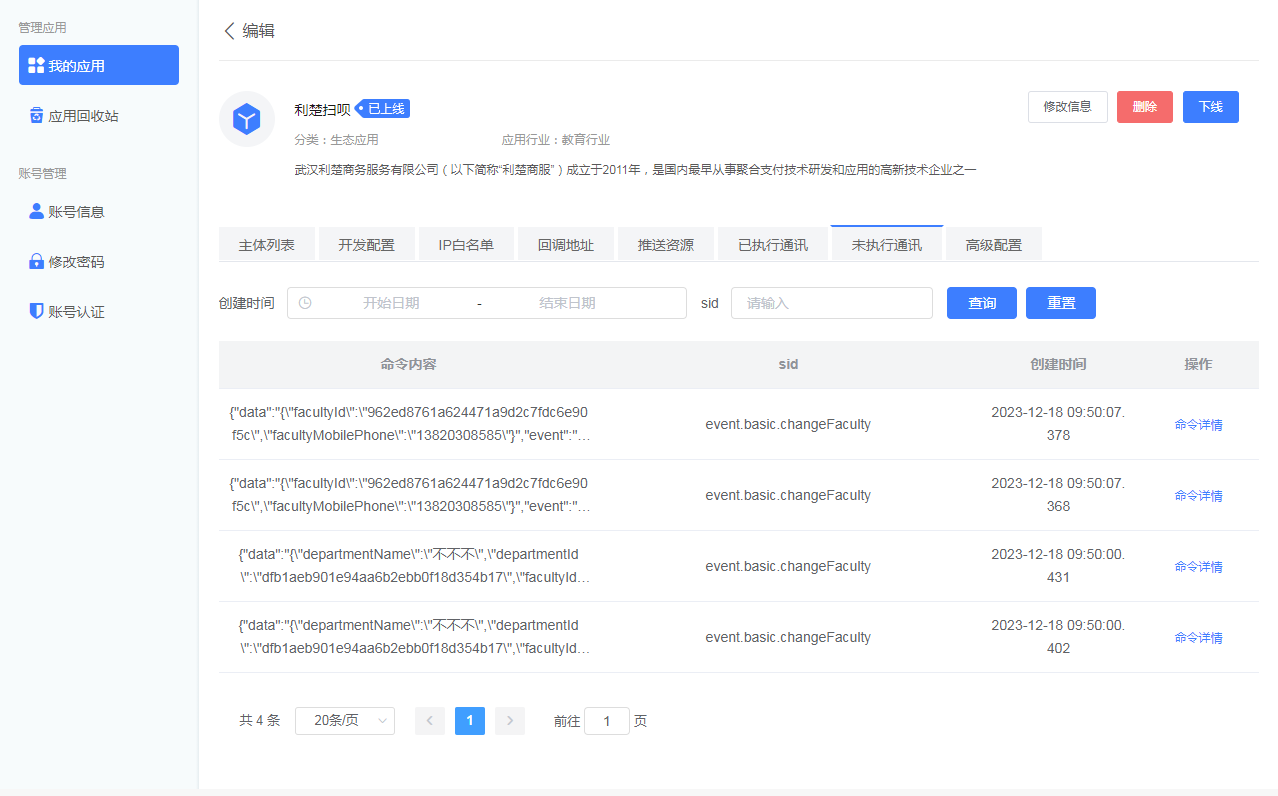Select the 我的应用 grid icon in sidebar
Viewport: 1278px width, 796px height.
coord(34,64)
